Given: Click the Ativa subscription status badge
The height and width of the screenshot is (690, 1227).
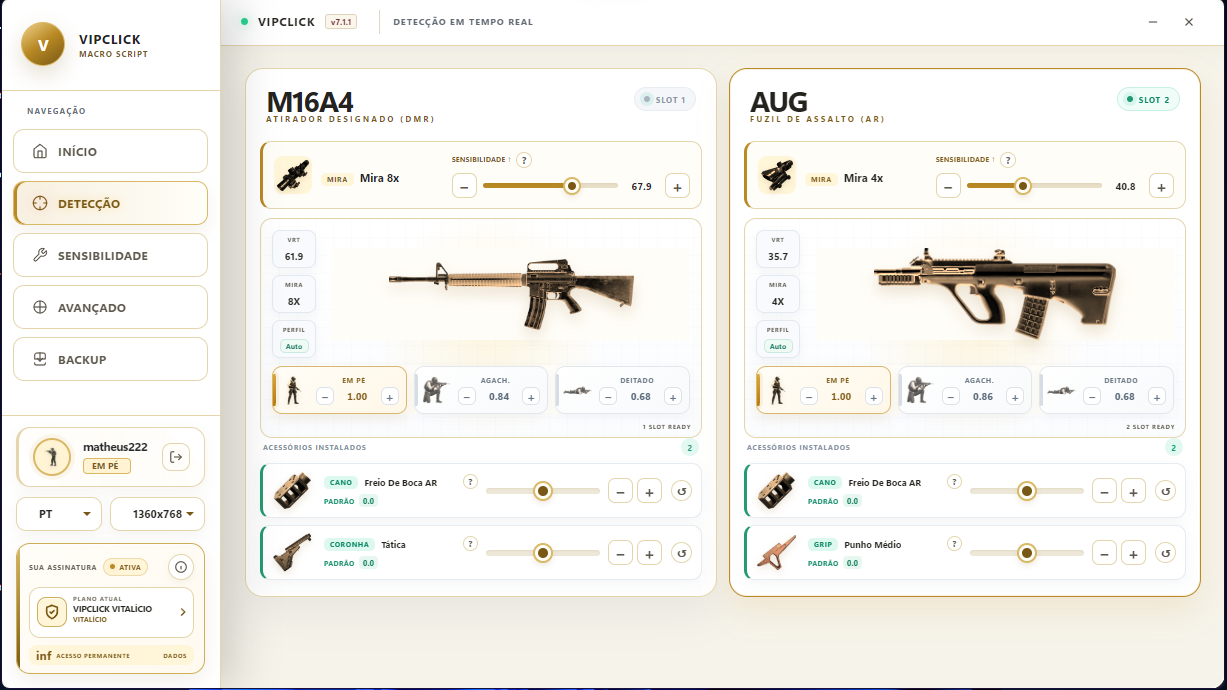Looking at the screenshot, I should (x=125, y=567).
